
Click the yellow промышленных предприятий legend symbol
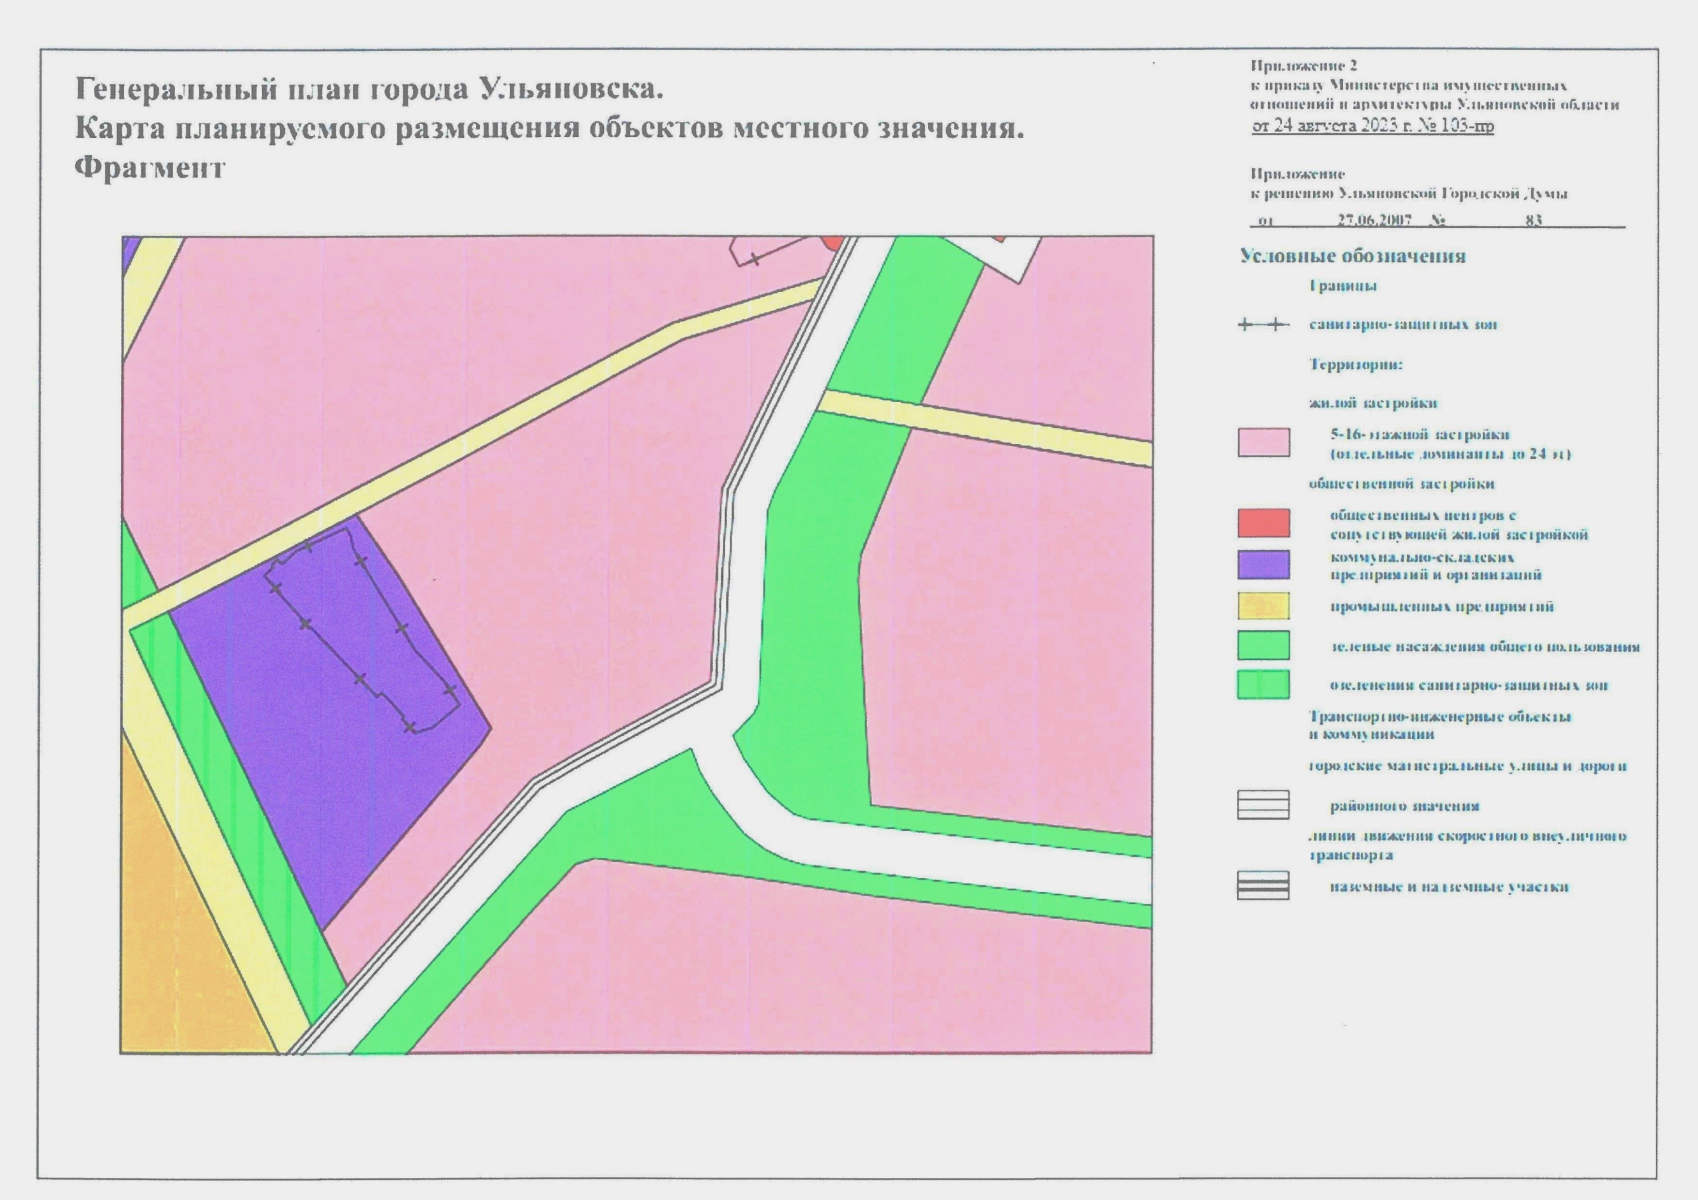(1263, 605)
